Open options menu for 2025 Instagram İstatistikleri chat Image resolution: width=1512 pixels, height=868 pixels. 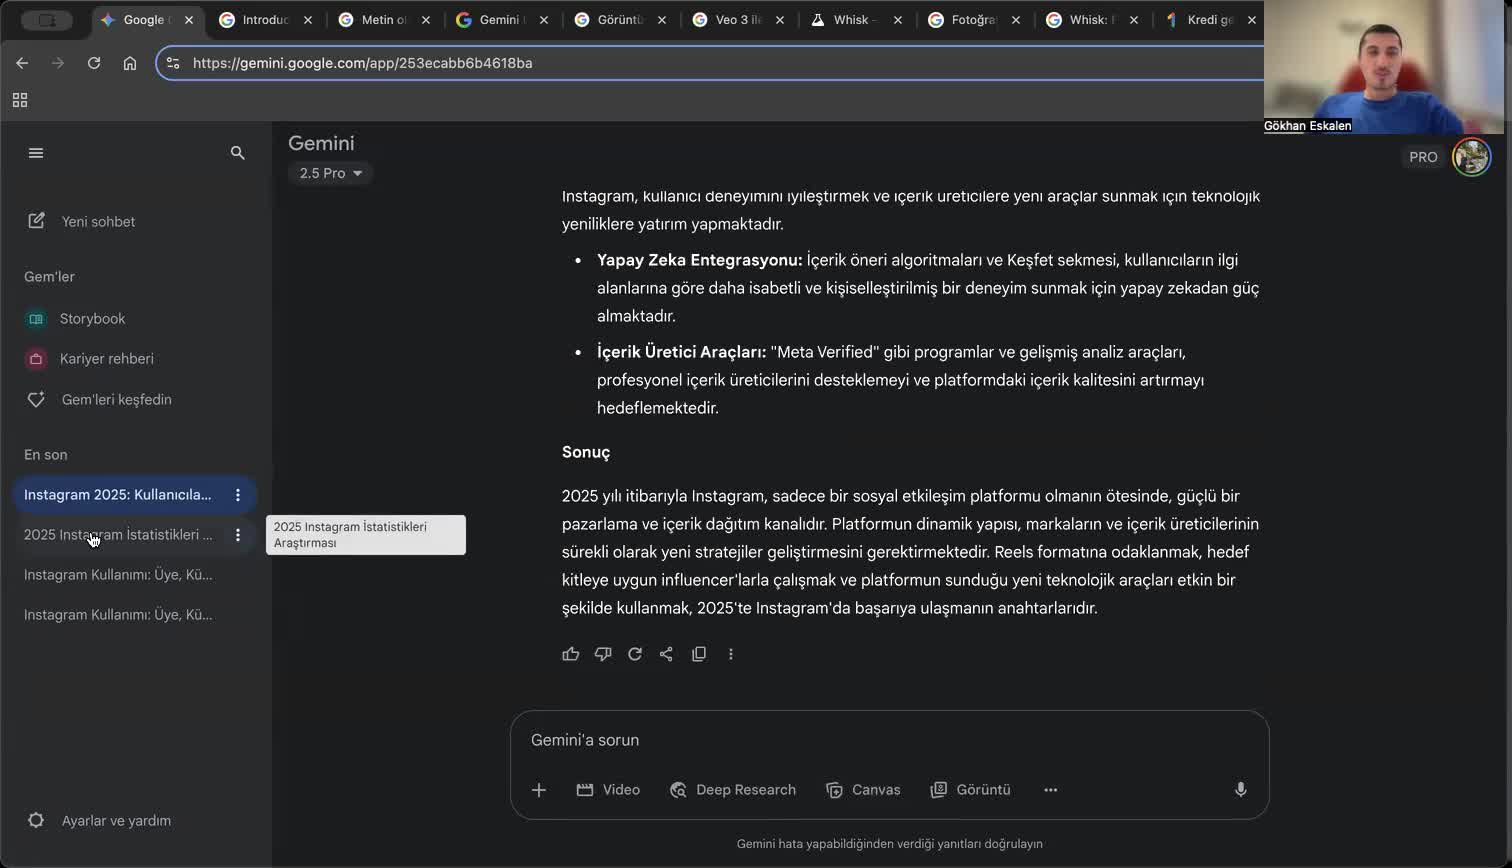coord(237,535)
